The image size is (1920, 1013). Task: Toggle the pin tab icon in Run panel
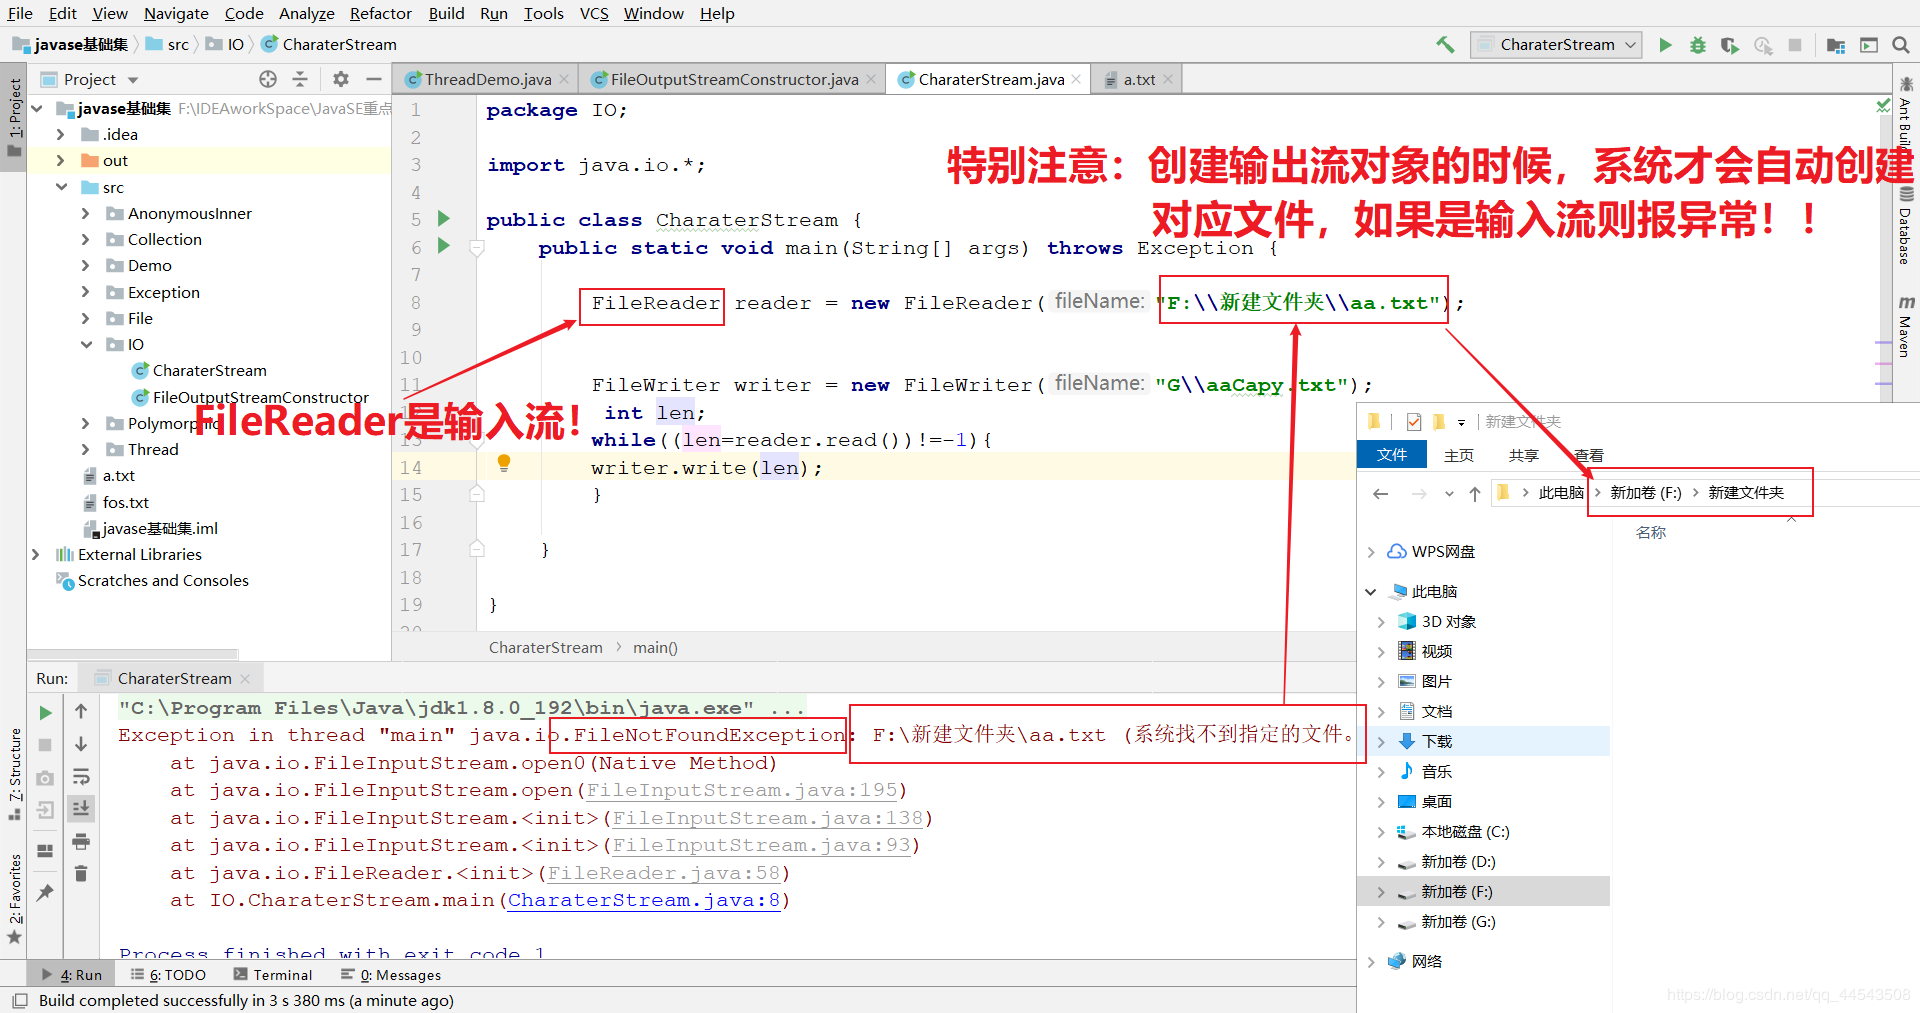coord(45,892)
